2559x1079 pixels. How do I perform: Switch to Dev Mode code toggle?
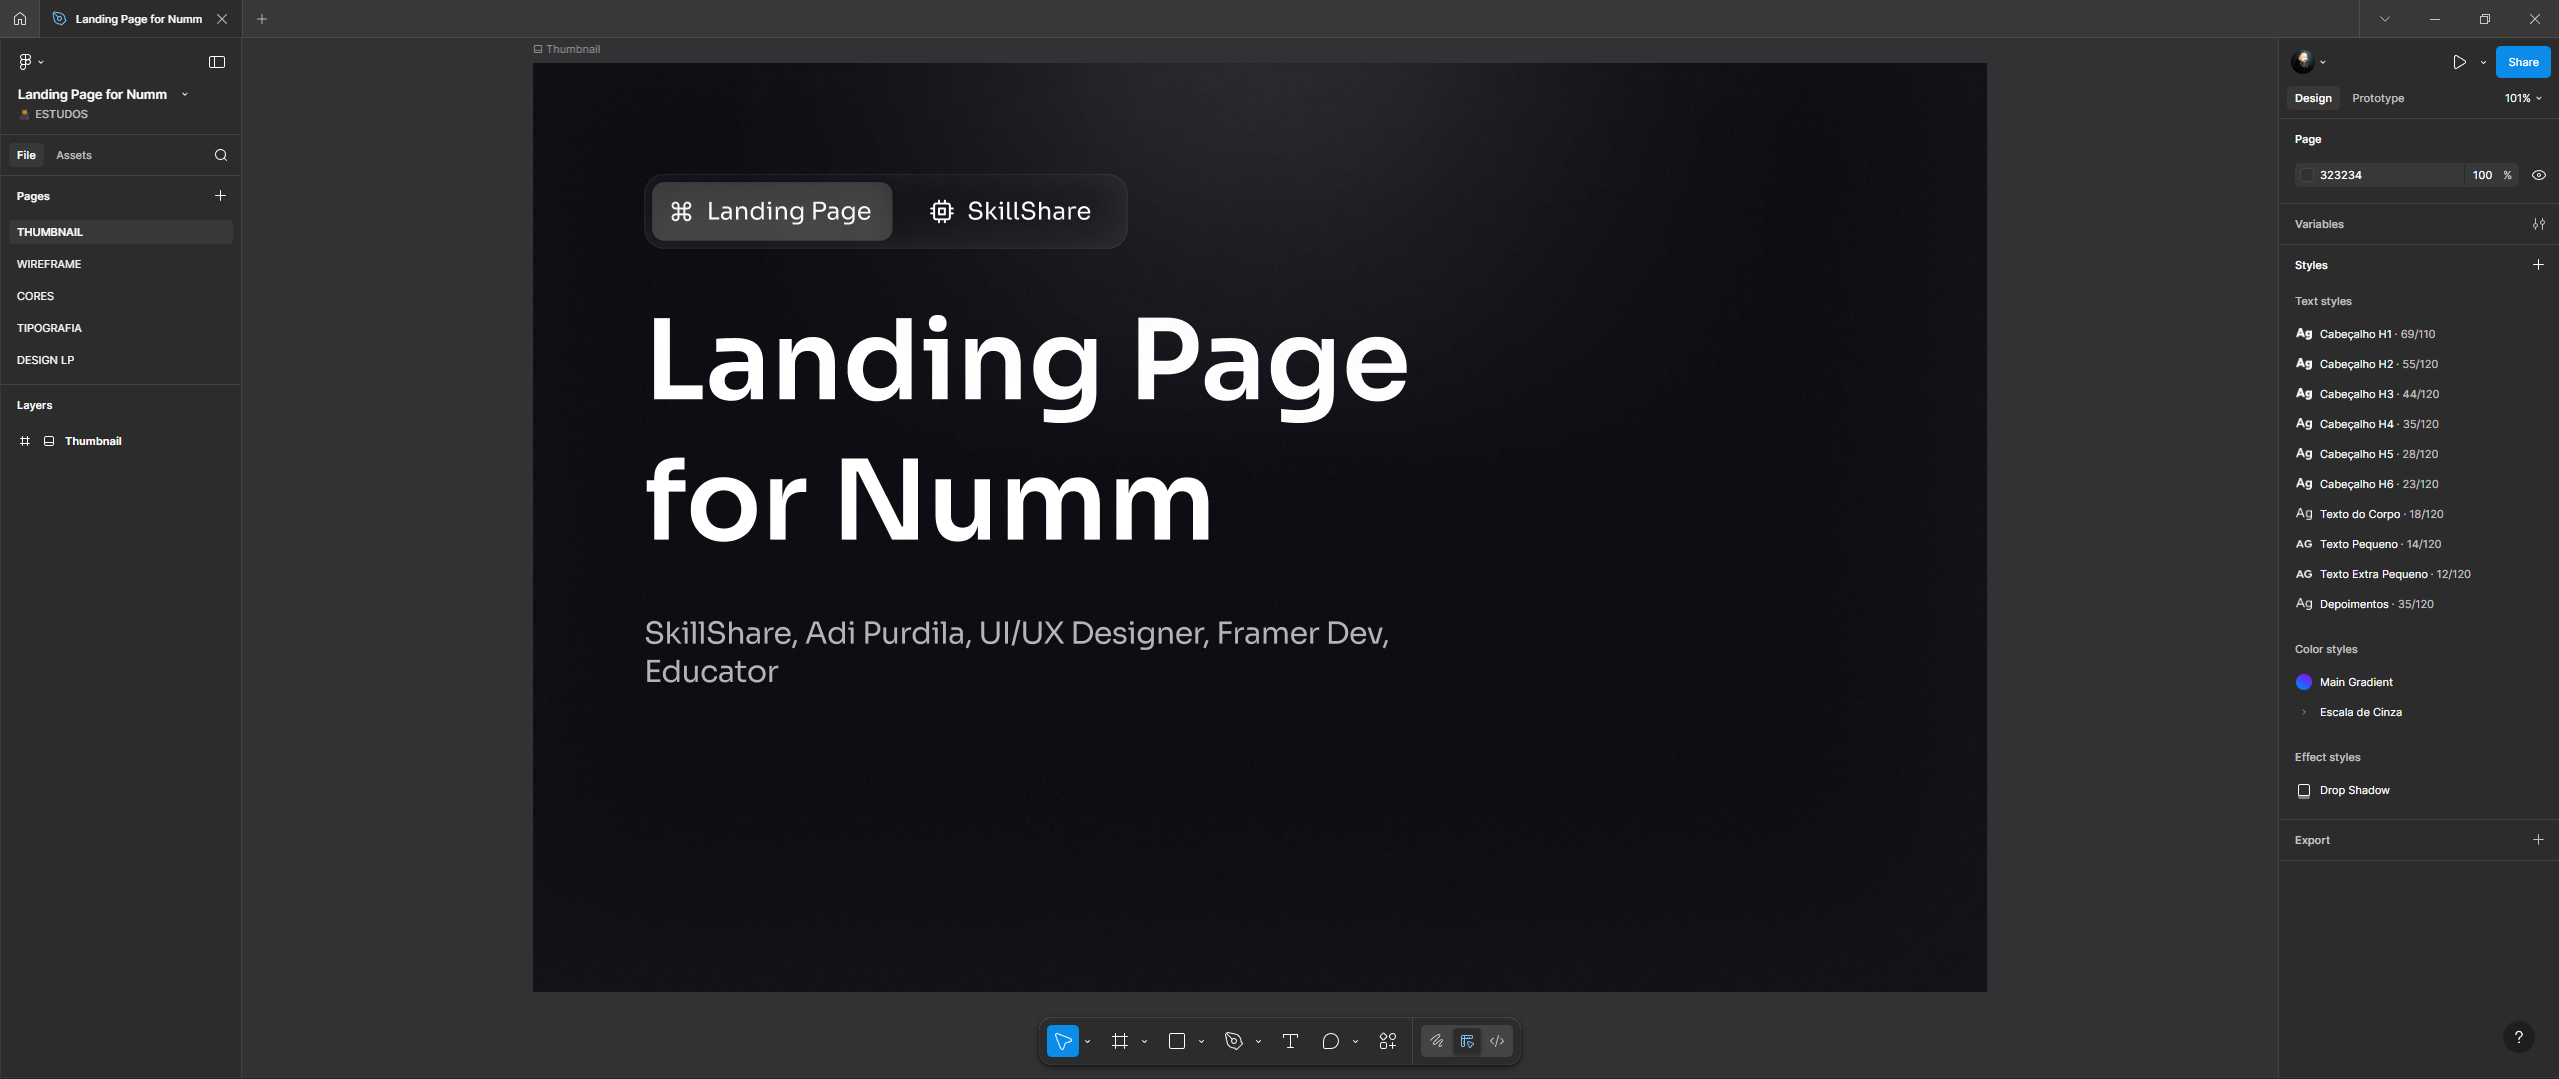(1497, 1041)
